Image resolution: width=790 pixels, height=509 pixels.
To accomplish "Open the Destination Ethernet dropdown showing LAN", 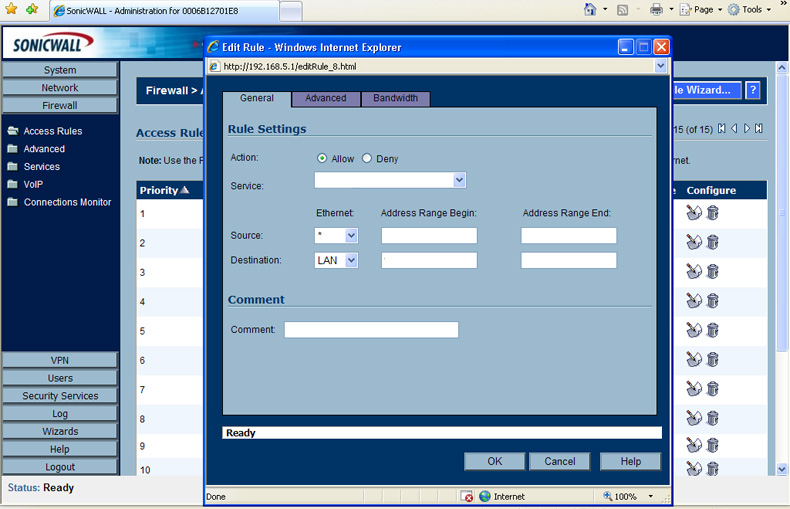I will [351, 261].
